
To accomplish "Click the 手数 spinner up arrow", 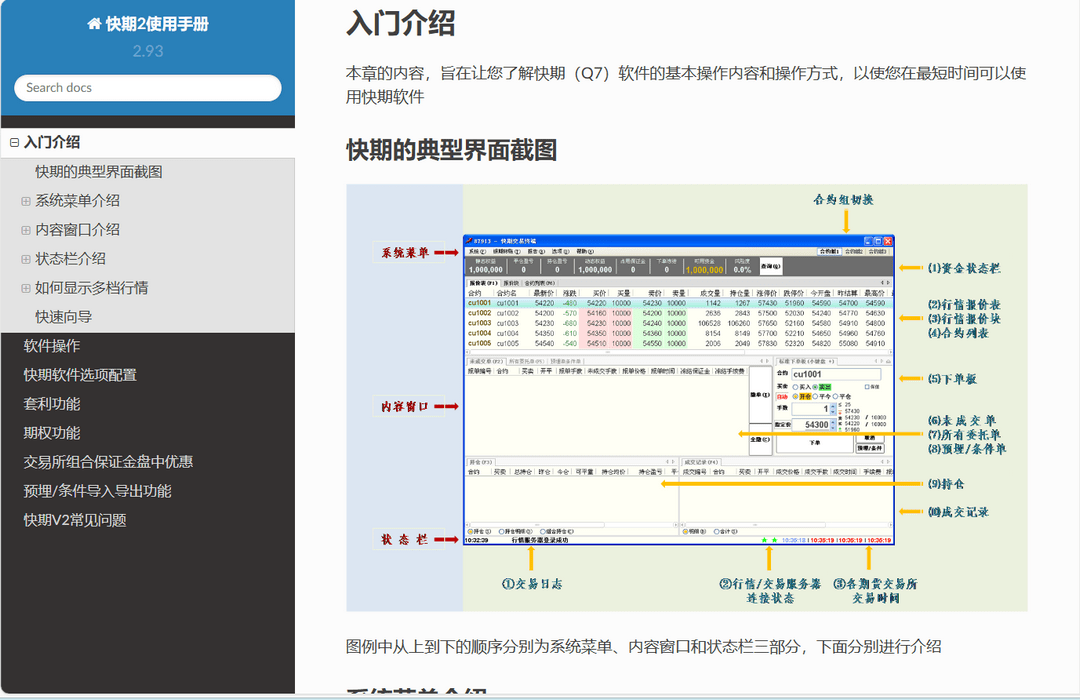I will [x=833, y=406].
